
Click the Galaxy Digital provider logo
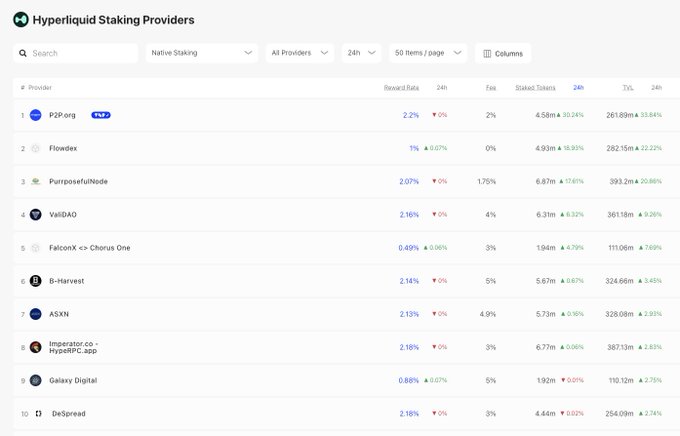(x=35, y=380)
